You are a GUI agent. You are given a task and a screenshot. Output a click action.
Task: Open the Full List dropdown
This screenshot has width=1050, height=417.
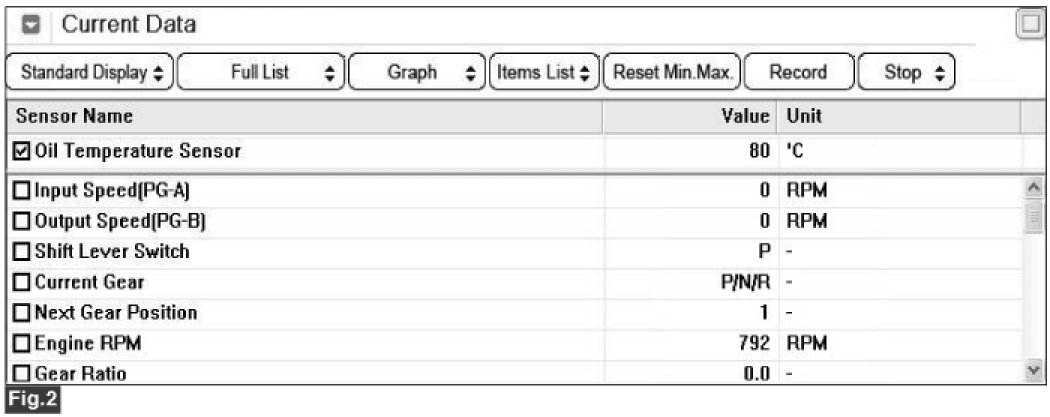point(261,72)
